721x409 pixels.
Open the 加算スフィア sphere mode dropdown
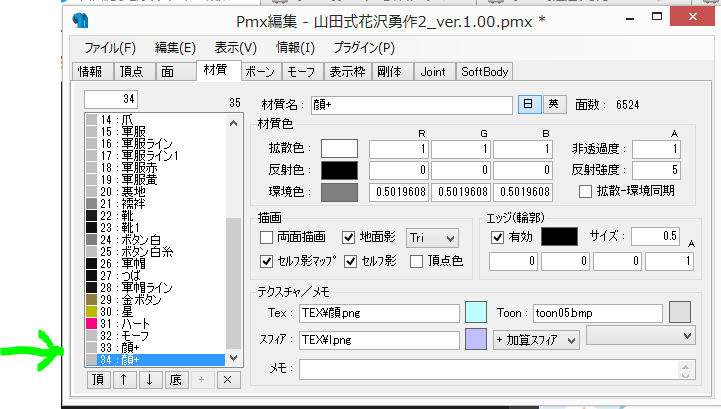pyautogui.click(x=536, y=340)
